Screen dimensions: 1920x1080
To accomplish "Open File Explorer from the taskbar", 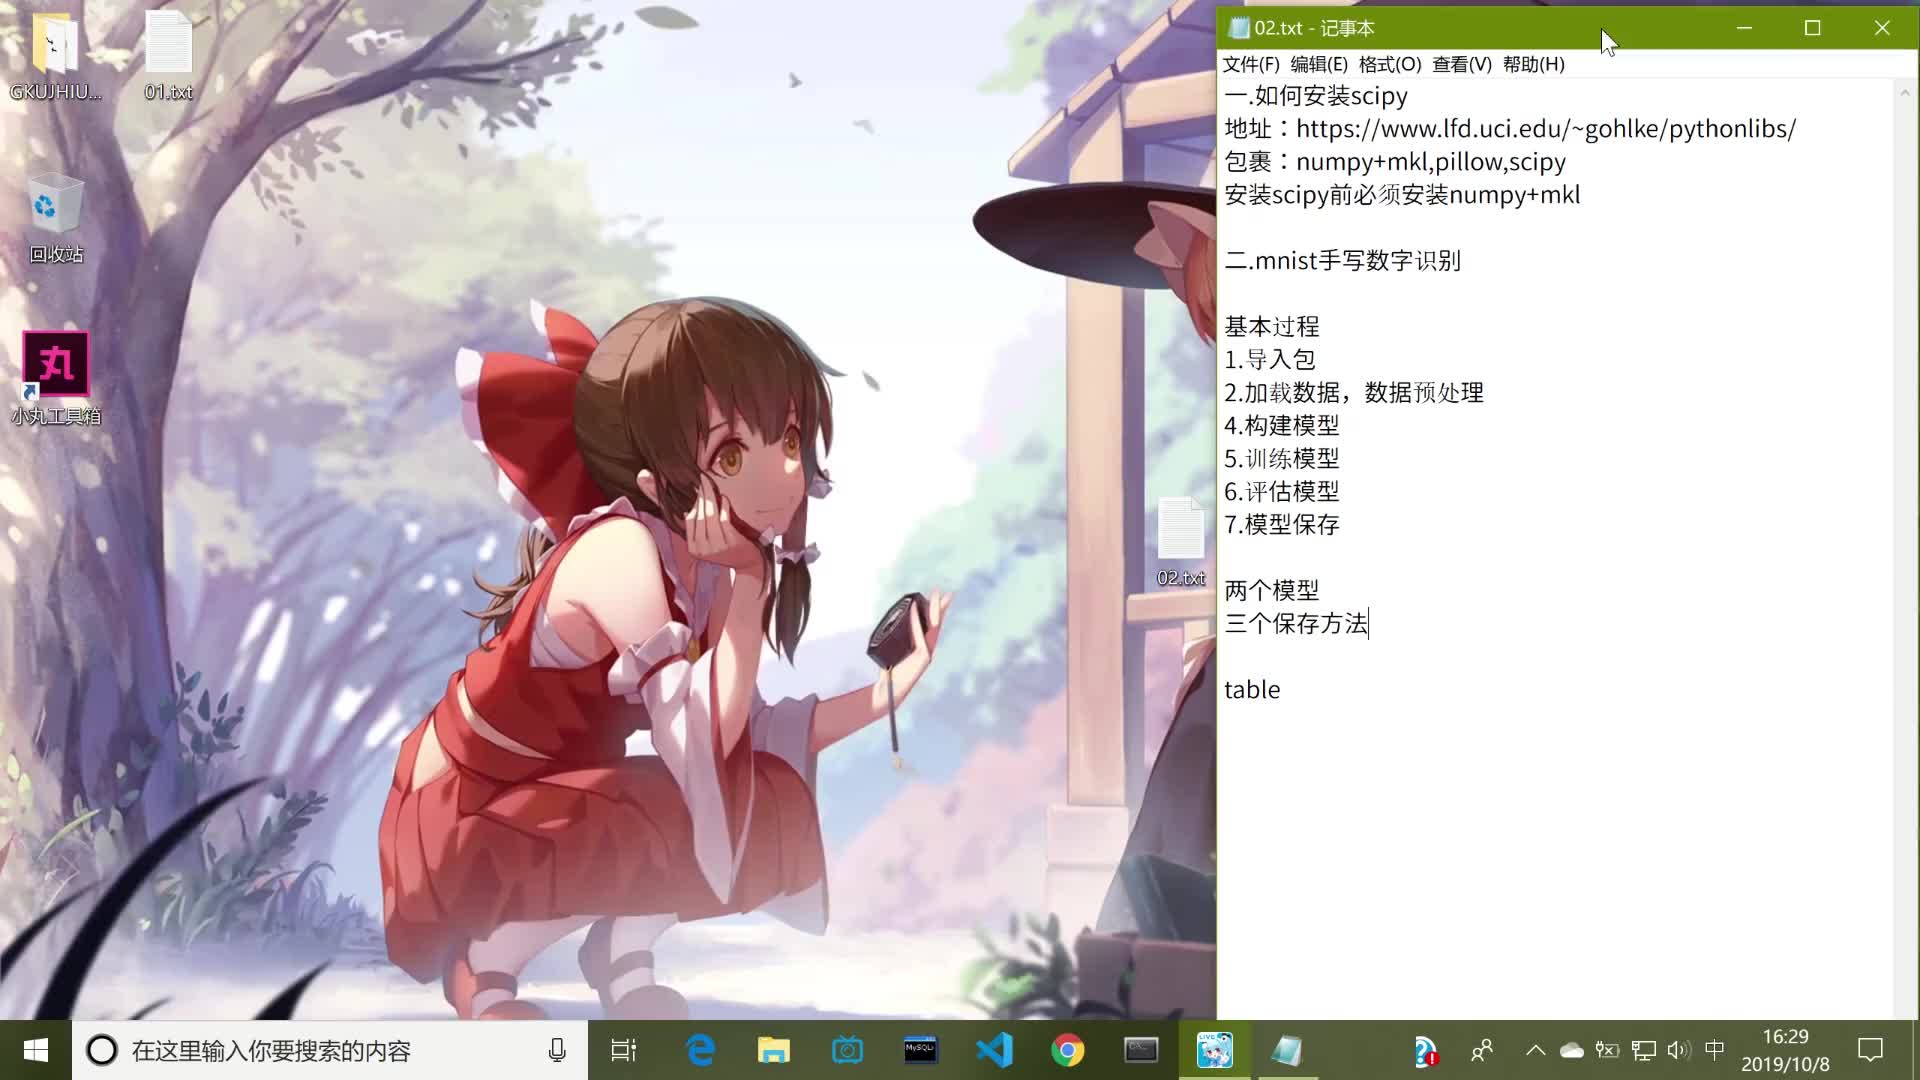I will pos(773,1051).
